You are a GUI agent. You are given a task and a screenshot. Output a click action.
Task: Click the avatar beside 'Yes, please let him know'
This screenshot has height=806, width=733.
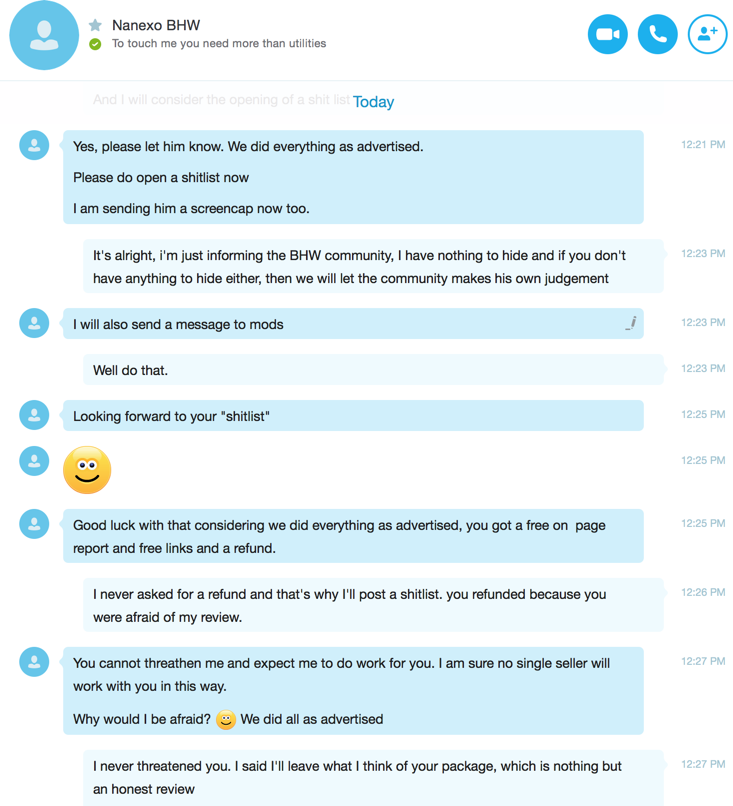coord(34,145)
